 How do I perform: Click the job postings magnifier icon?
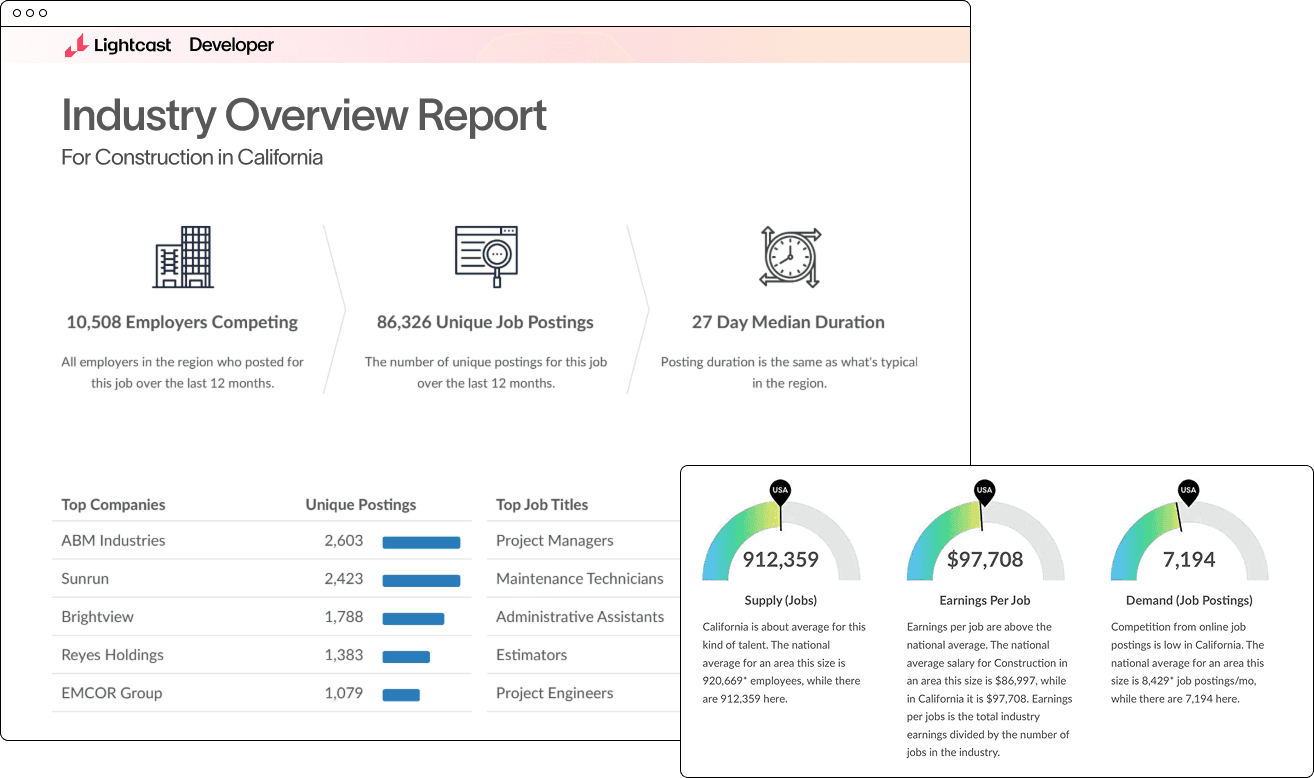485,257
